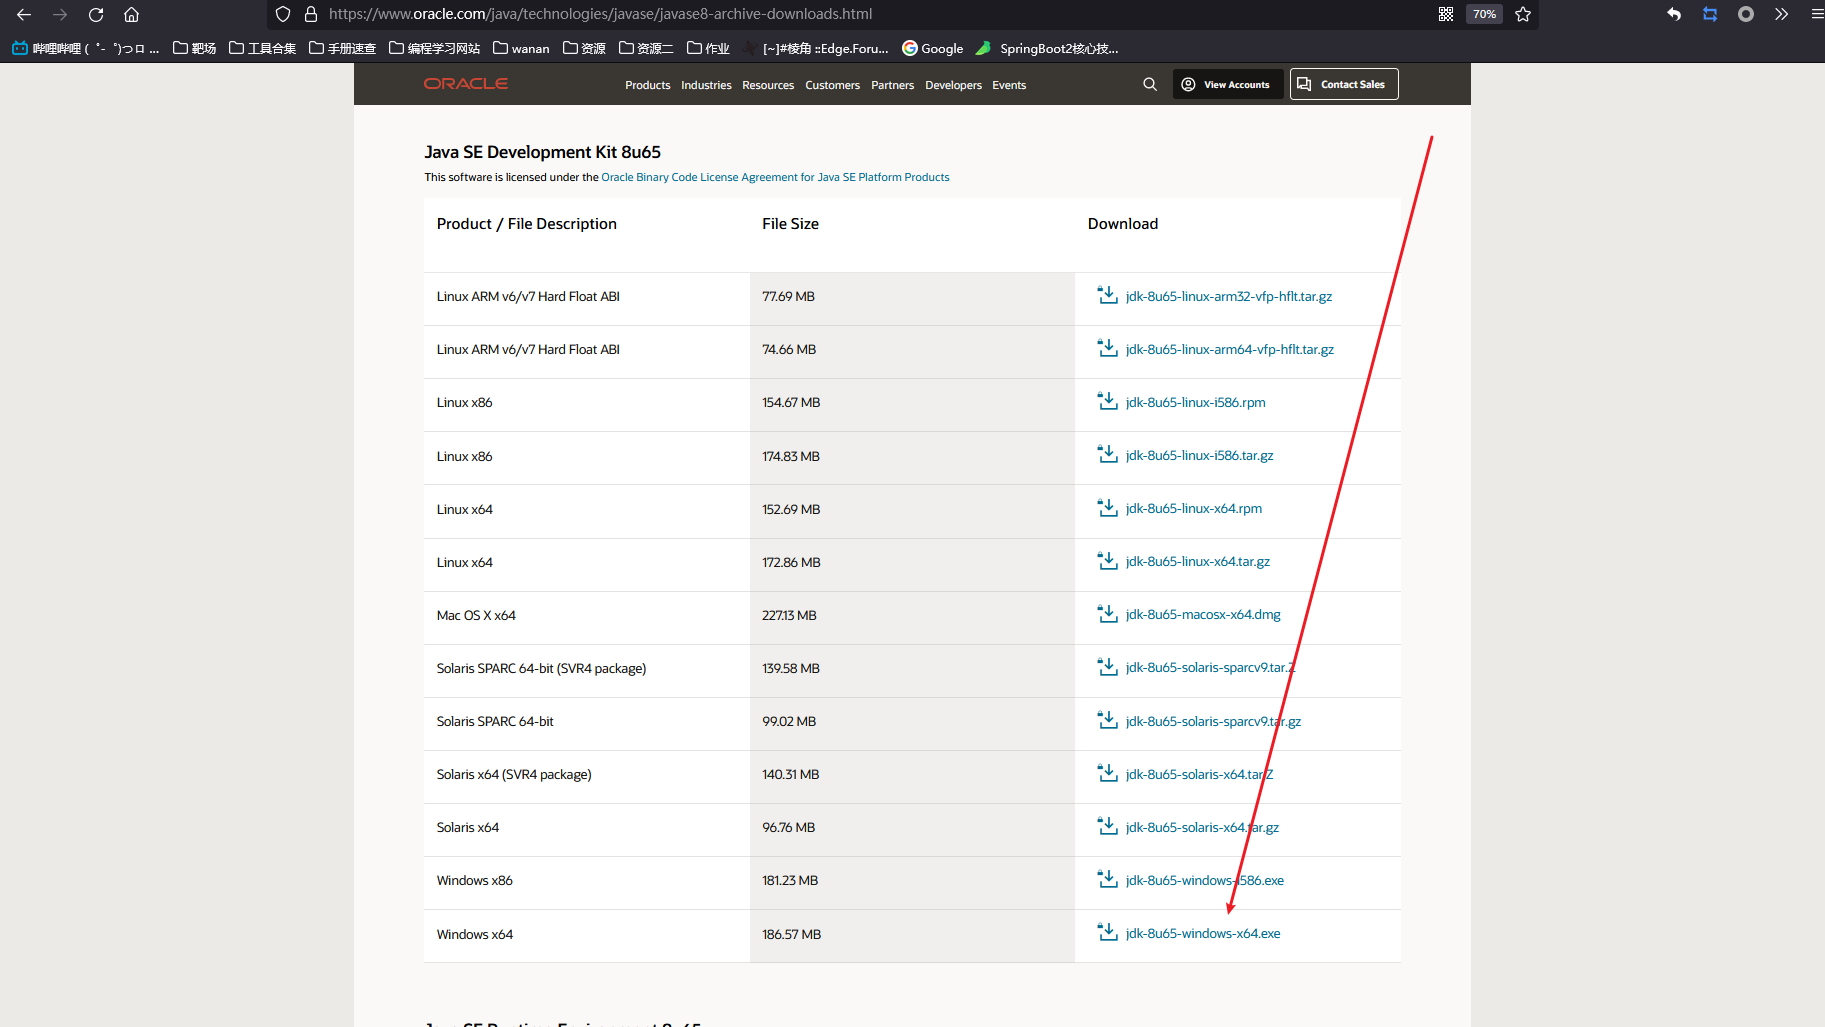Click the Windows x64 row label
The height and width of the screenshot is (1027, 1825).
474,934
